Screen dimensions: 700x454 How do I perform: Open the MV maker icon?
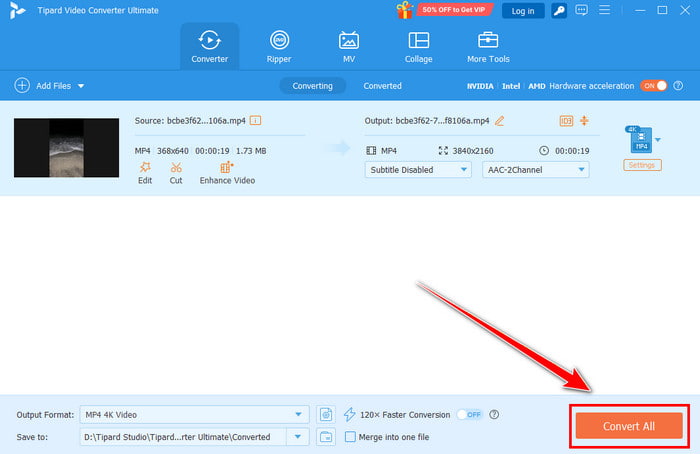349,40
